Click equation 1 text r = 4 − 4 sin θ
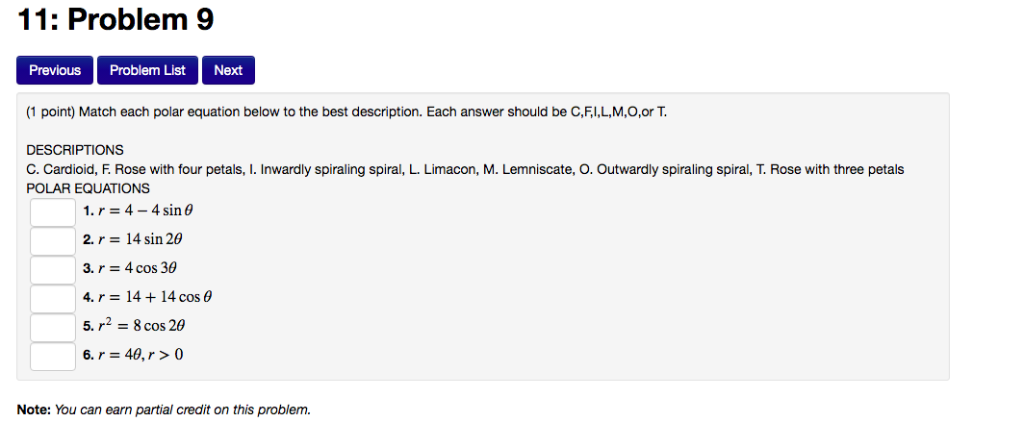1024x422 pixels. (x=146, y=211)
